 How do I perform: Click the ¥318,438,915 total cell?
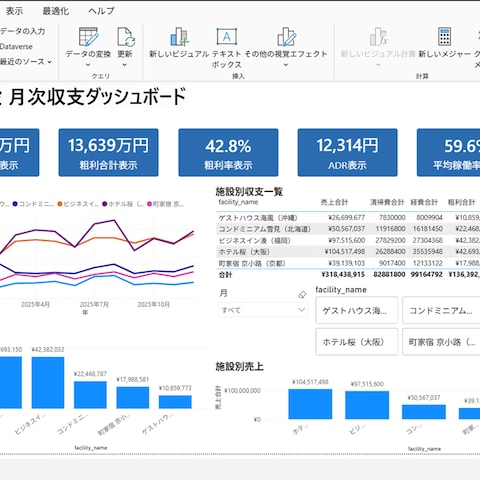343,274
